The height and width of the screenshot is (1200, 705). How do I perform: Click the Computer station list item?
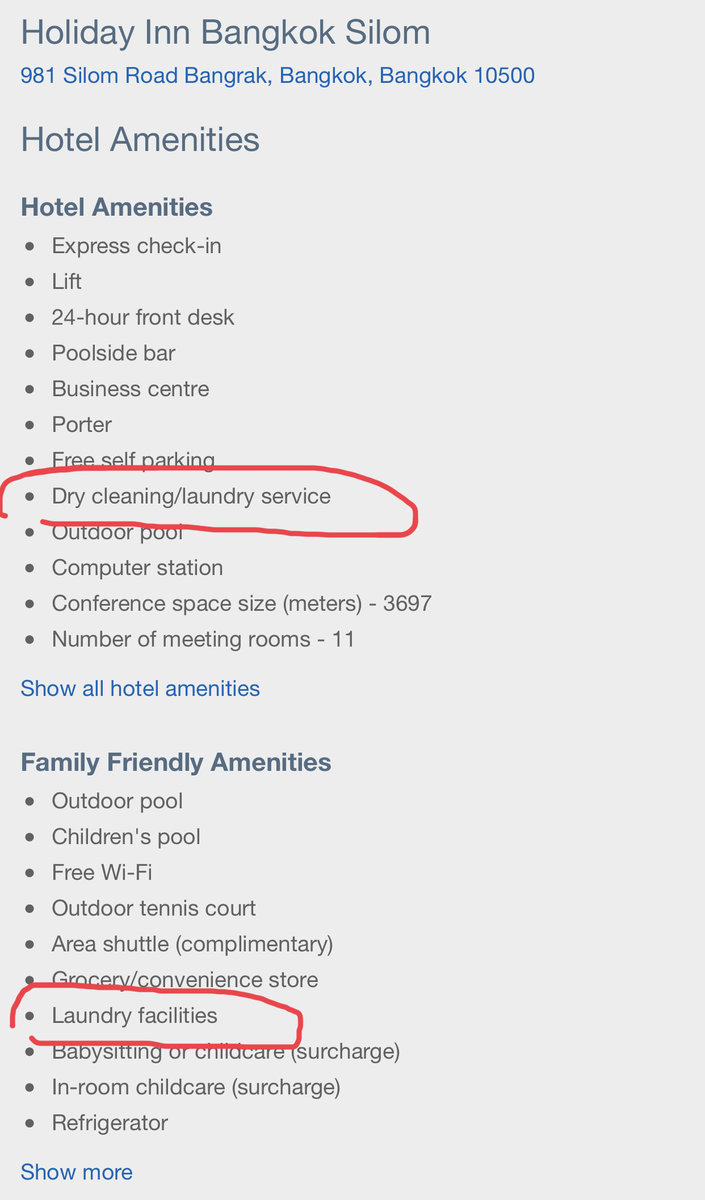pyautogui.click(x=138, y=568)
